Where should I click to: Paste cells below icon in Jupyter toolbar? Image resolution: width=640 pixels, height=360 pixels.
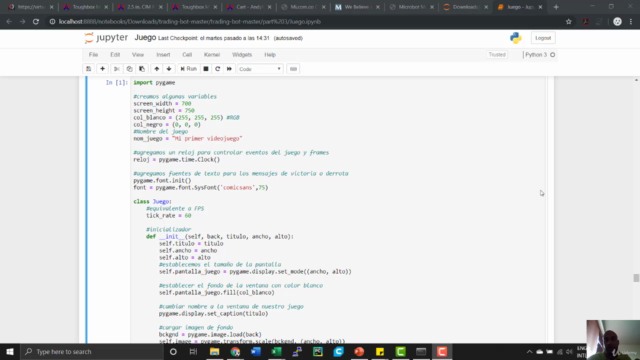pos(142,69)
